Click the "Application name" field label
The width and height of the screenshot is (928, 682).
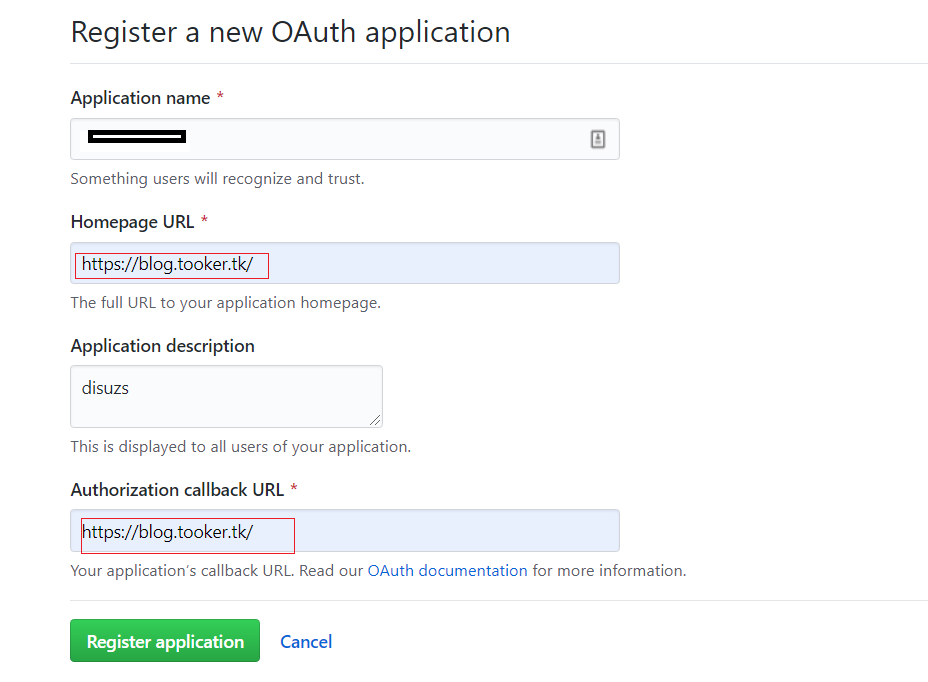coord(140,98)
